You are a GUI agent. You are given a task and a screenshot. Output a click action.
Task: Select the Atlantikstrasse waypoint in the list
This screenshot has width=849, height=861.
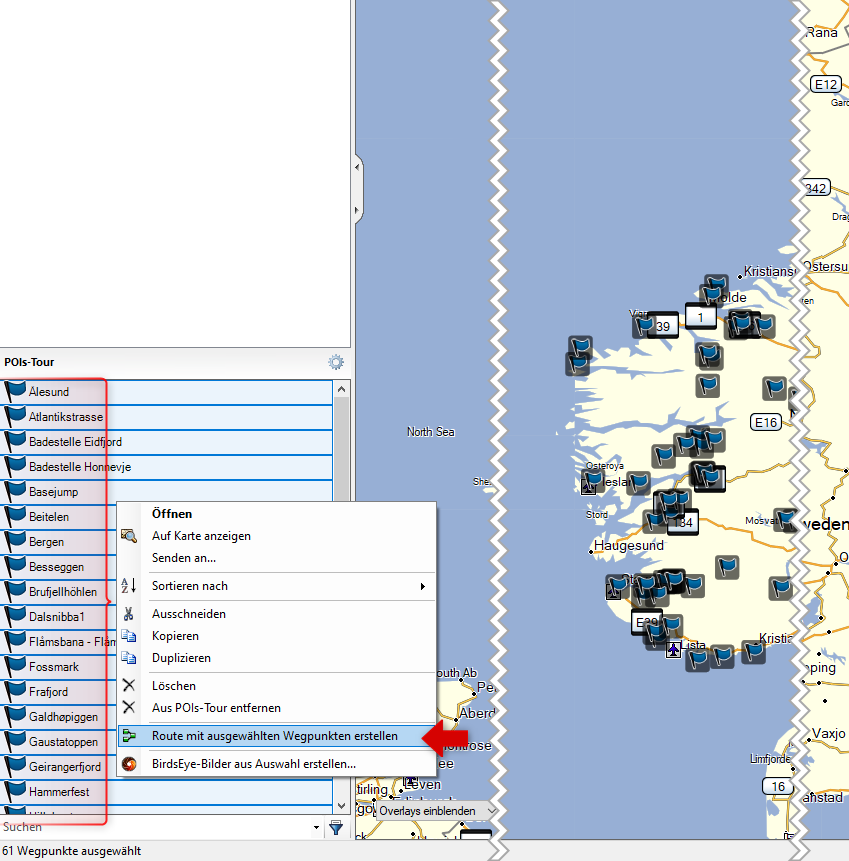(66, 417)
